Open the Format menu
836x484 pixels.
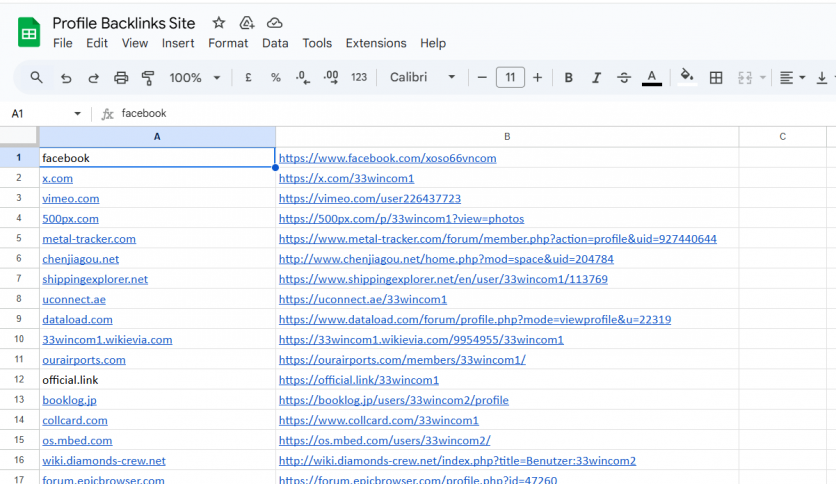[228, 43]
